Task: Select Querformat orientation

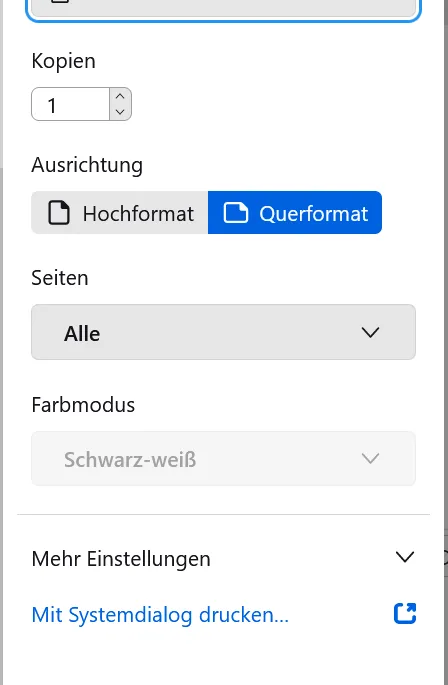Action: coord(295,213)
